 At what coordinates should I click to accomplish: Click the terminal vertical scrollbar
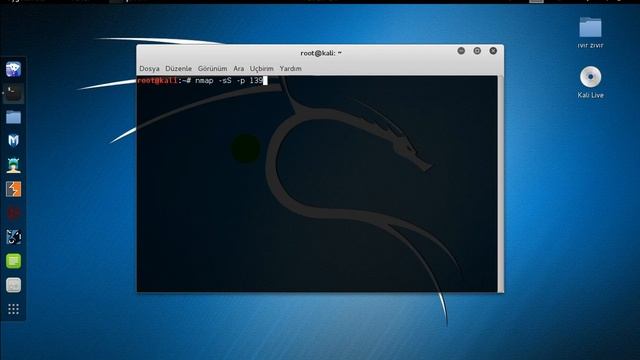click(500, 184)
